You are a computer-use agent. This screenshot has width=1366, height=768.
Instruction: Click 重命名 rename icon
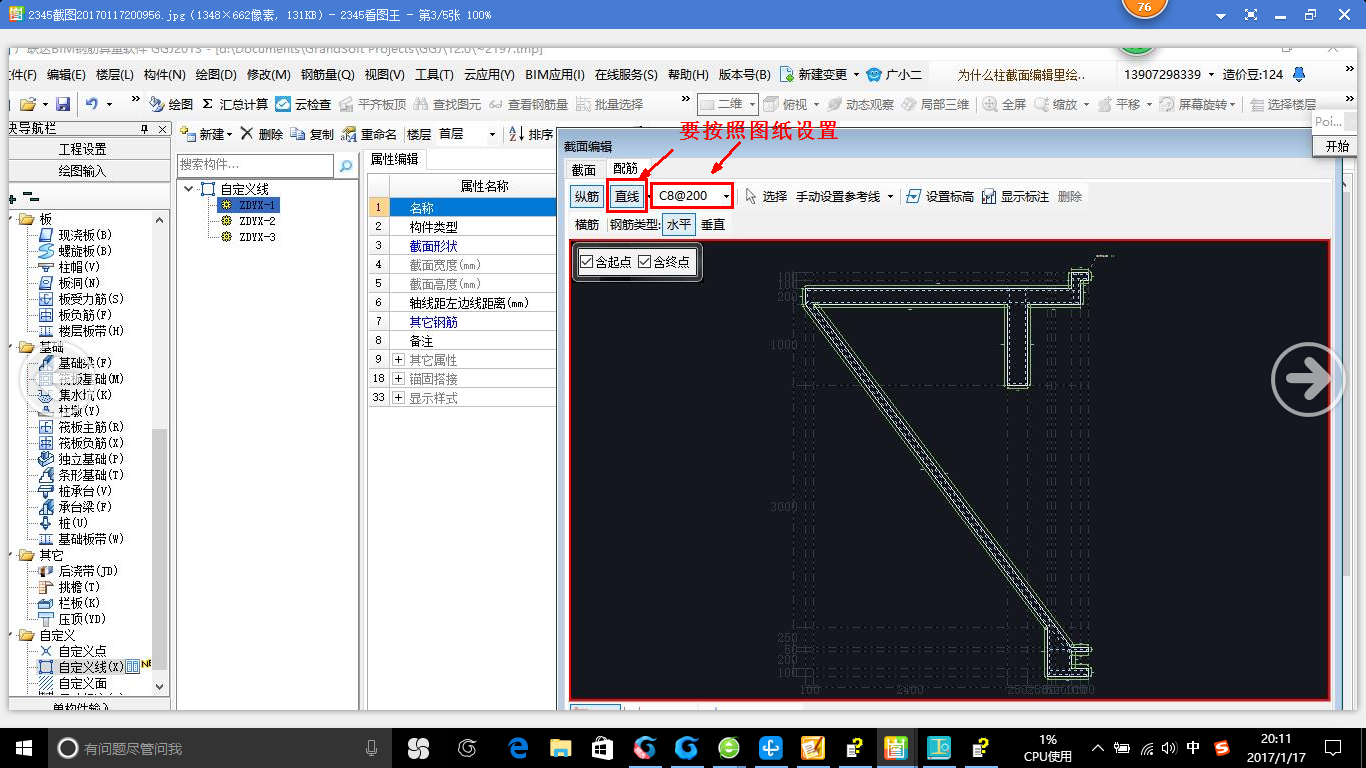349,134
